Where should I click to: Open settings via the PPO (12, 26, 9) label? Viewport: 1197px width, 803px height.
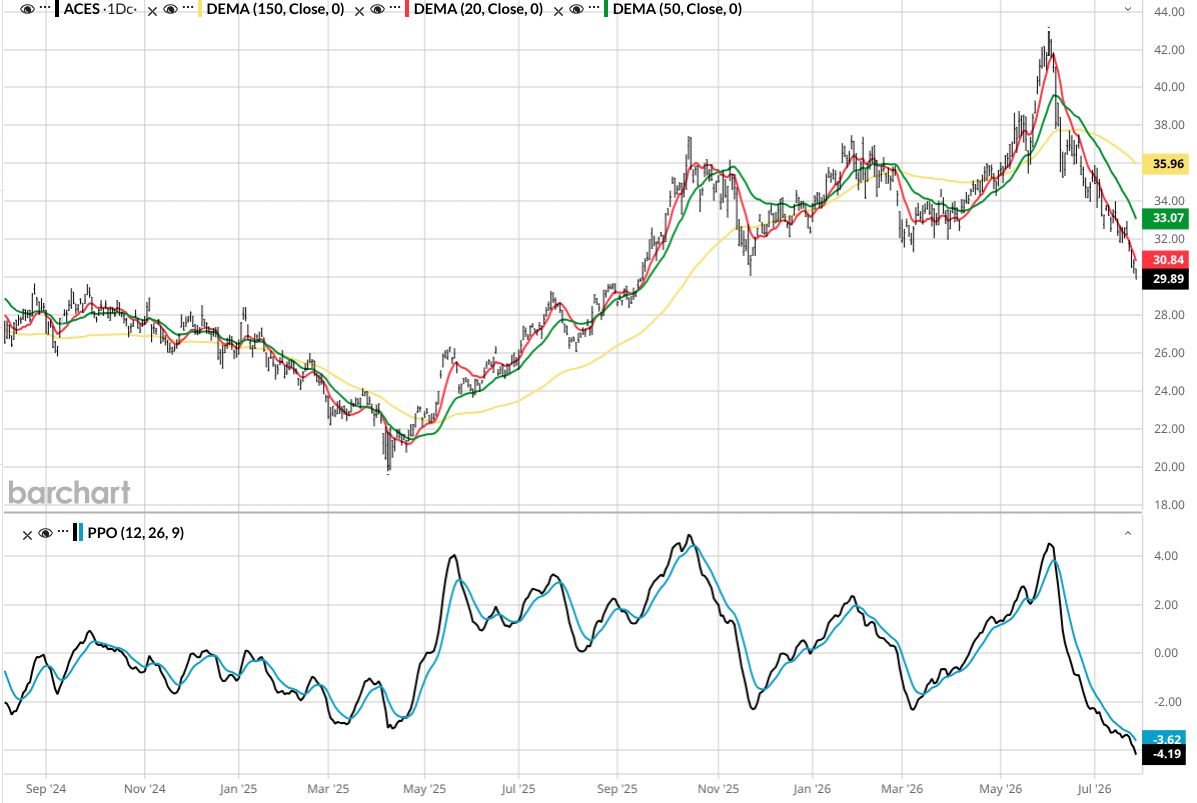tap(135, 533)
